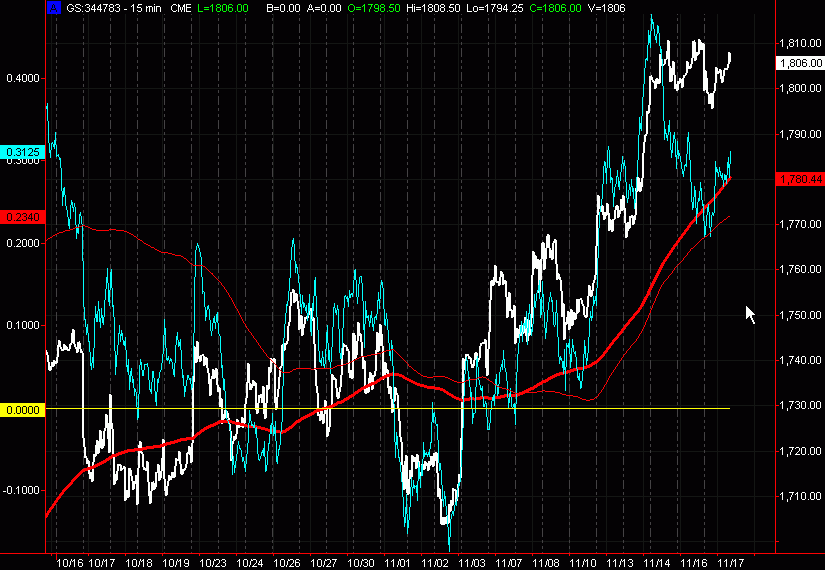Click the B=0.00 bid value
Image resolution: width=825 pixels, height=570 pixels.
coord(283,8)
